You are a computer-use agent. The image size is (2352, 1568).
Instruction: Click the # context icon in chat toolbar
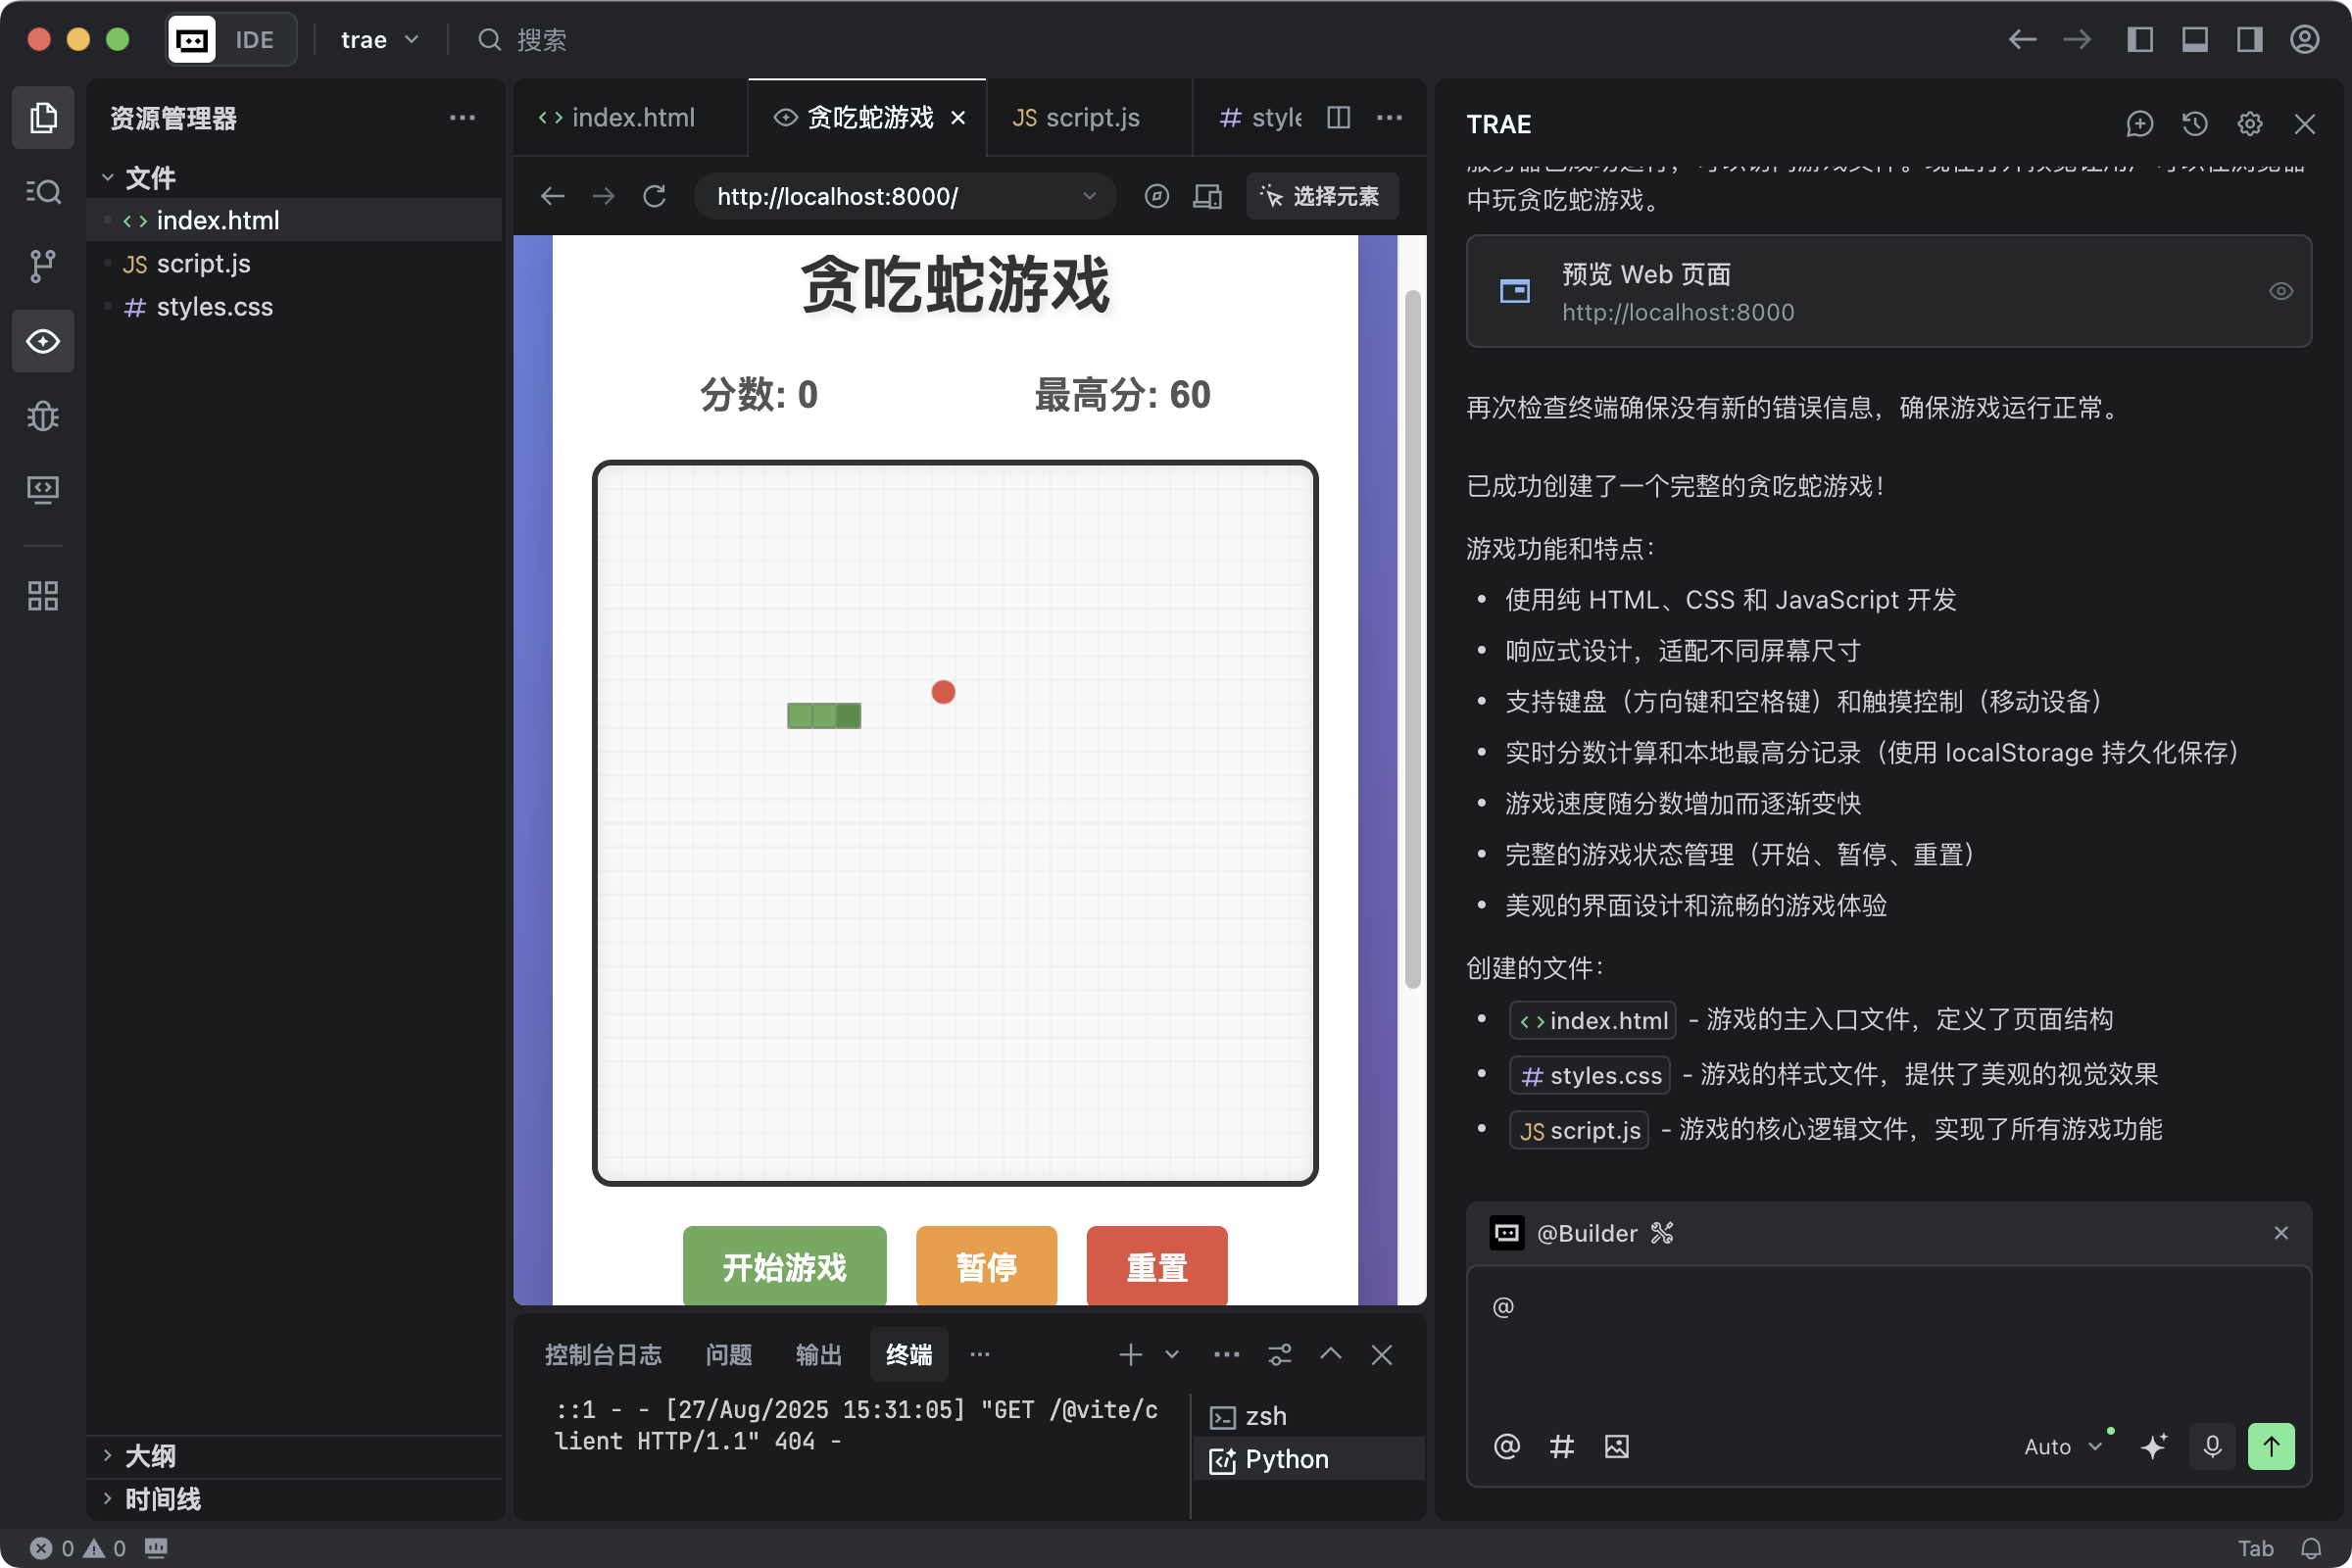1561,1446
